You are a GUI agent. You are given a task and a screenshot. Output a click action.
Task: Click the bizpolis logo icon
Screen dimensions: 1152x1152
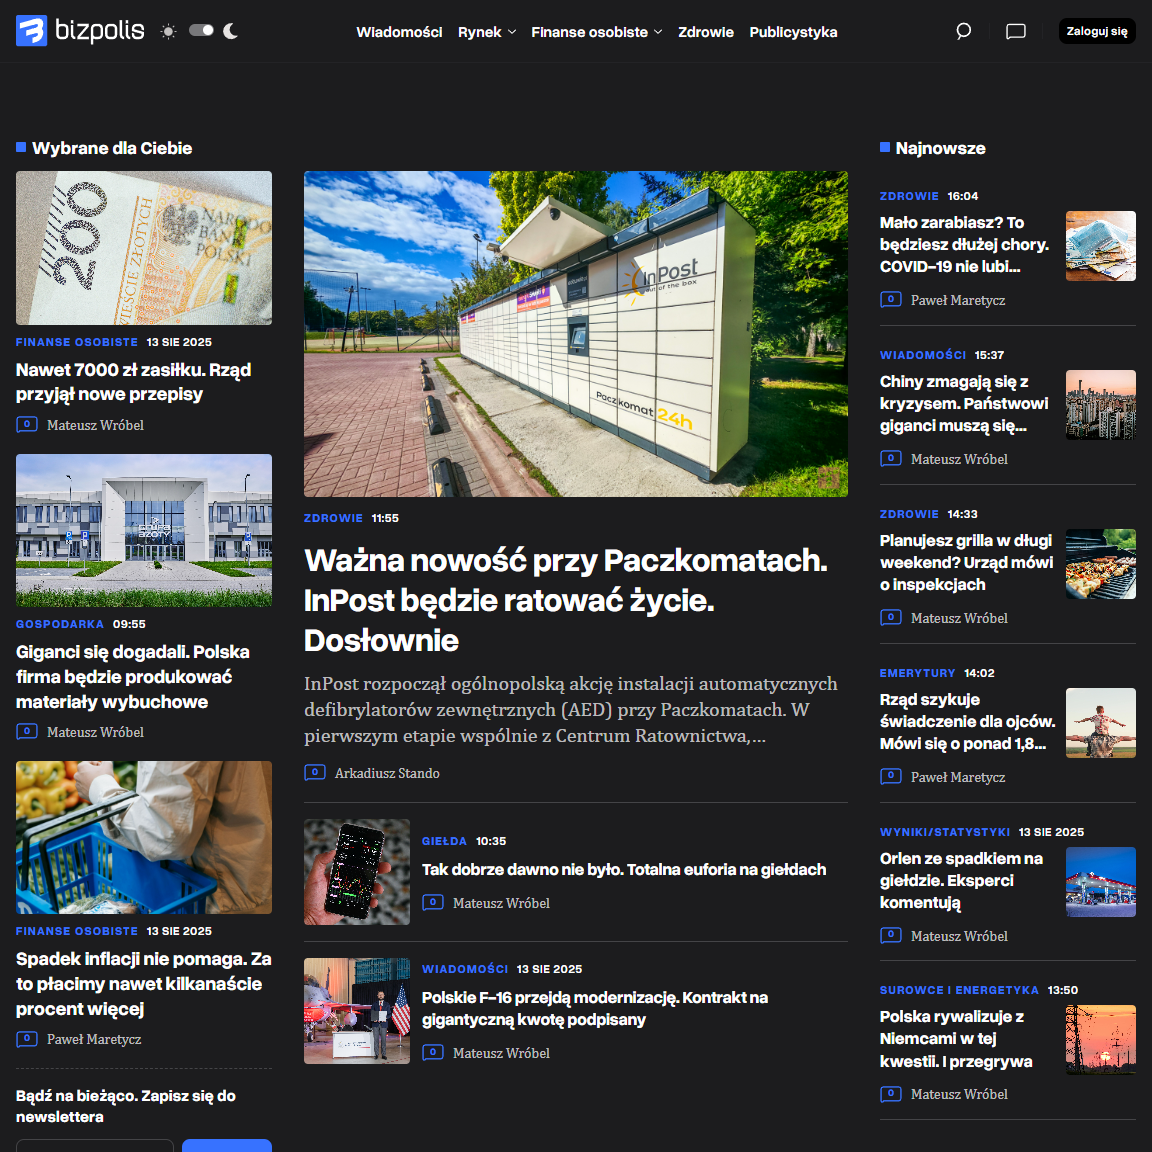(x=32, y=31)
